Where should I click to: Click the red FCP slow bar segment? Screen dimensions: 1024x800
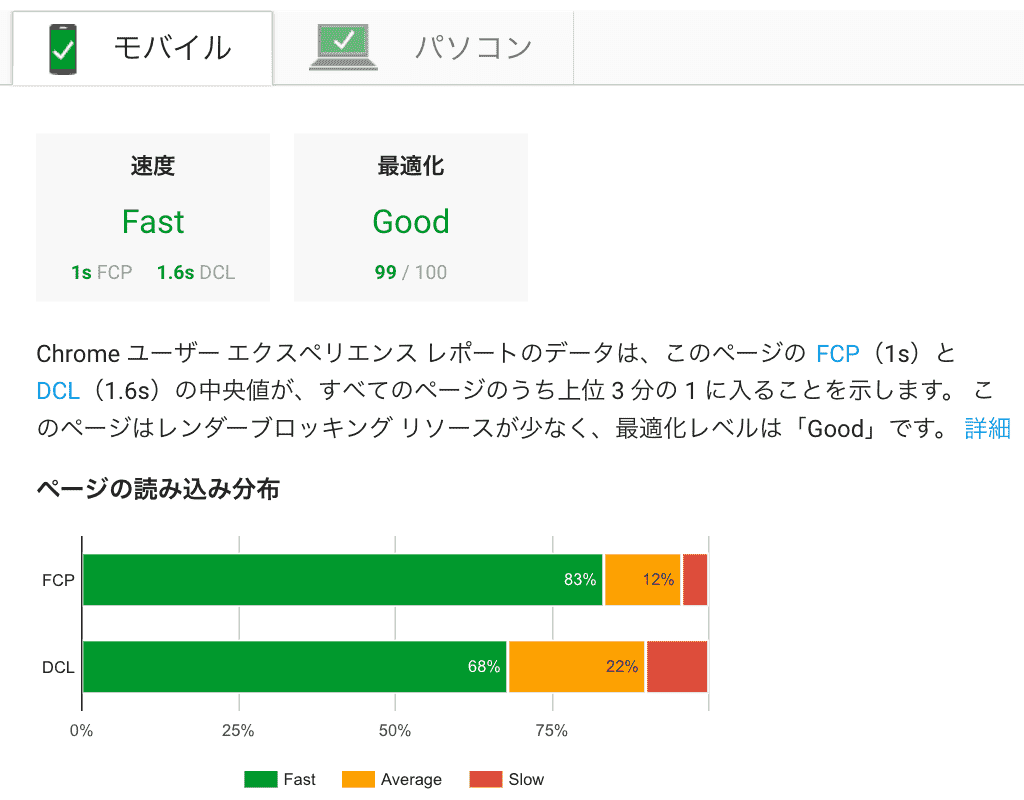[695, 580]
